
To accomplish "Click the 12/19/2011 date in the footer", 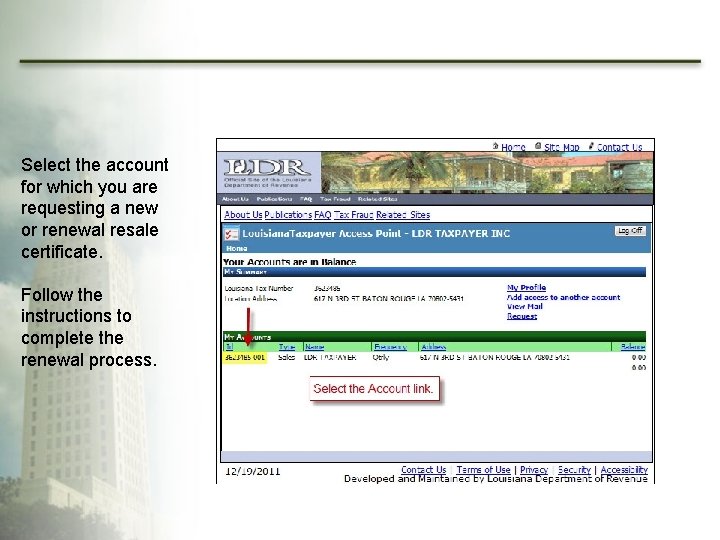I will (253, 472).
